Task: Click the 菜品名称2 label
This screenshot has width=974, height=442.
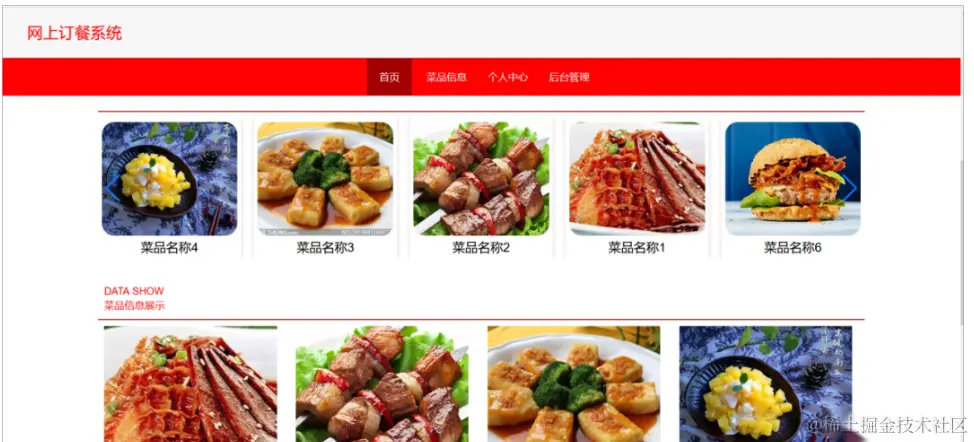Action: [481, 248]
